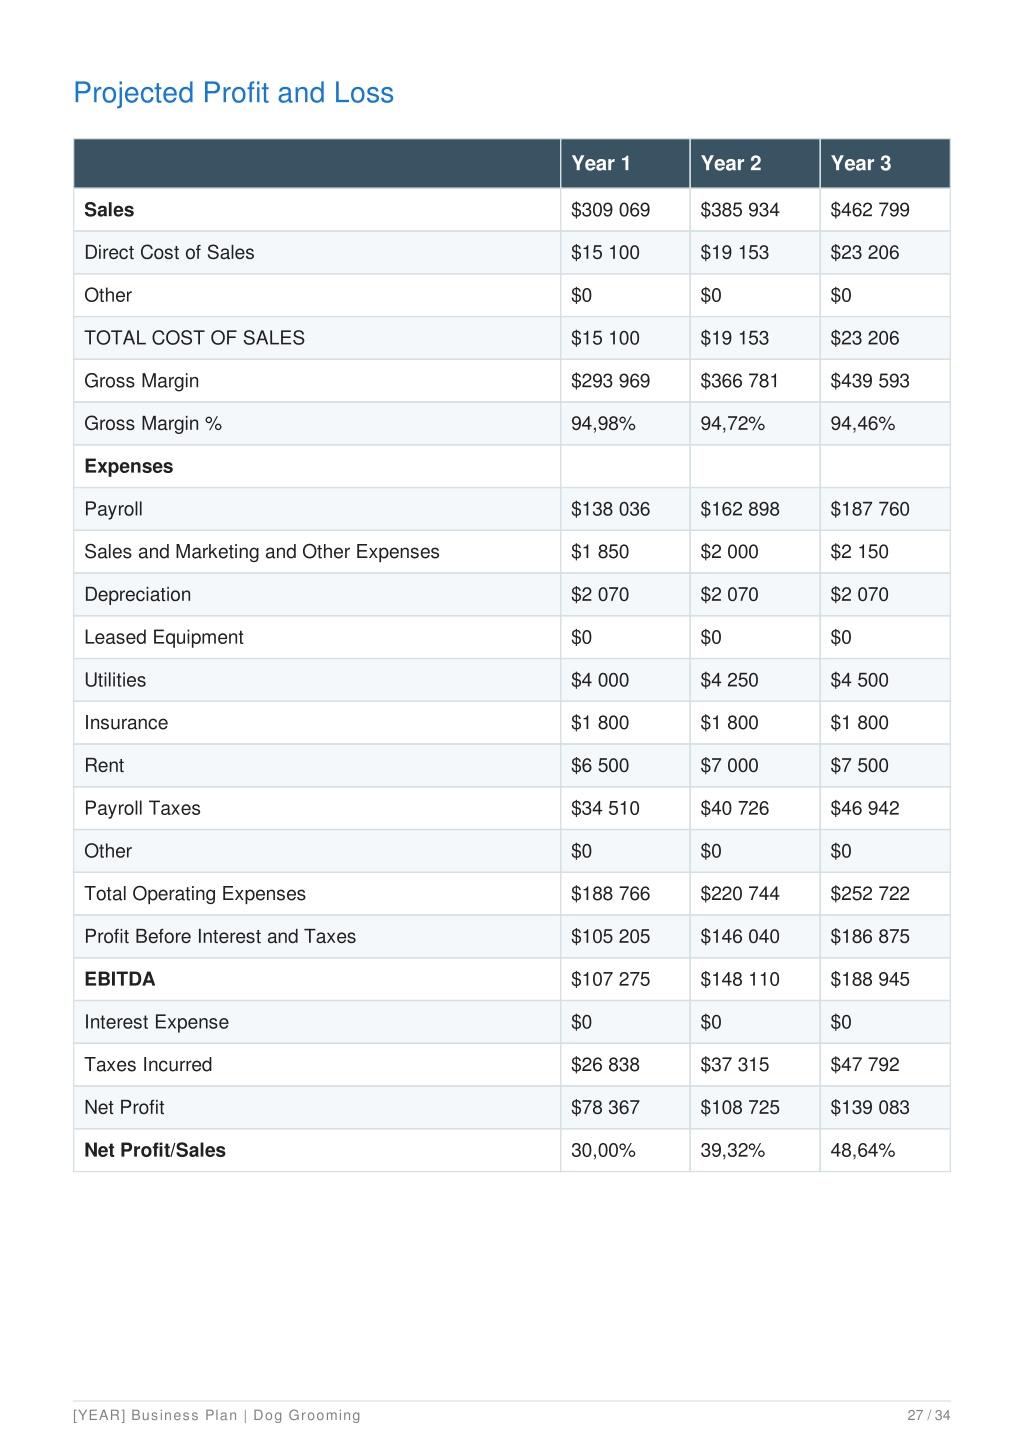This screenshot has height=1449, width=1024.
Task: Click the EBITDA row label
Action: (120, 979)
